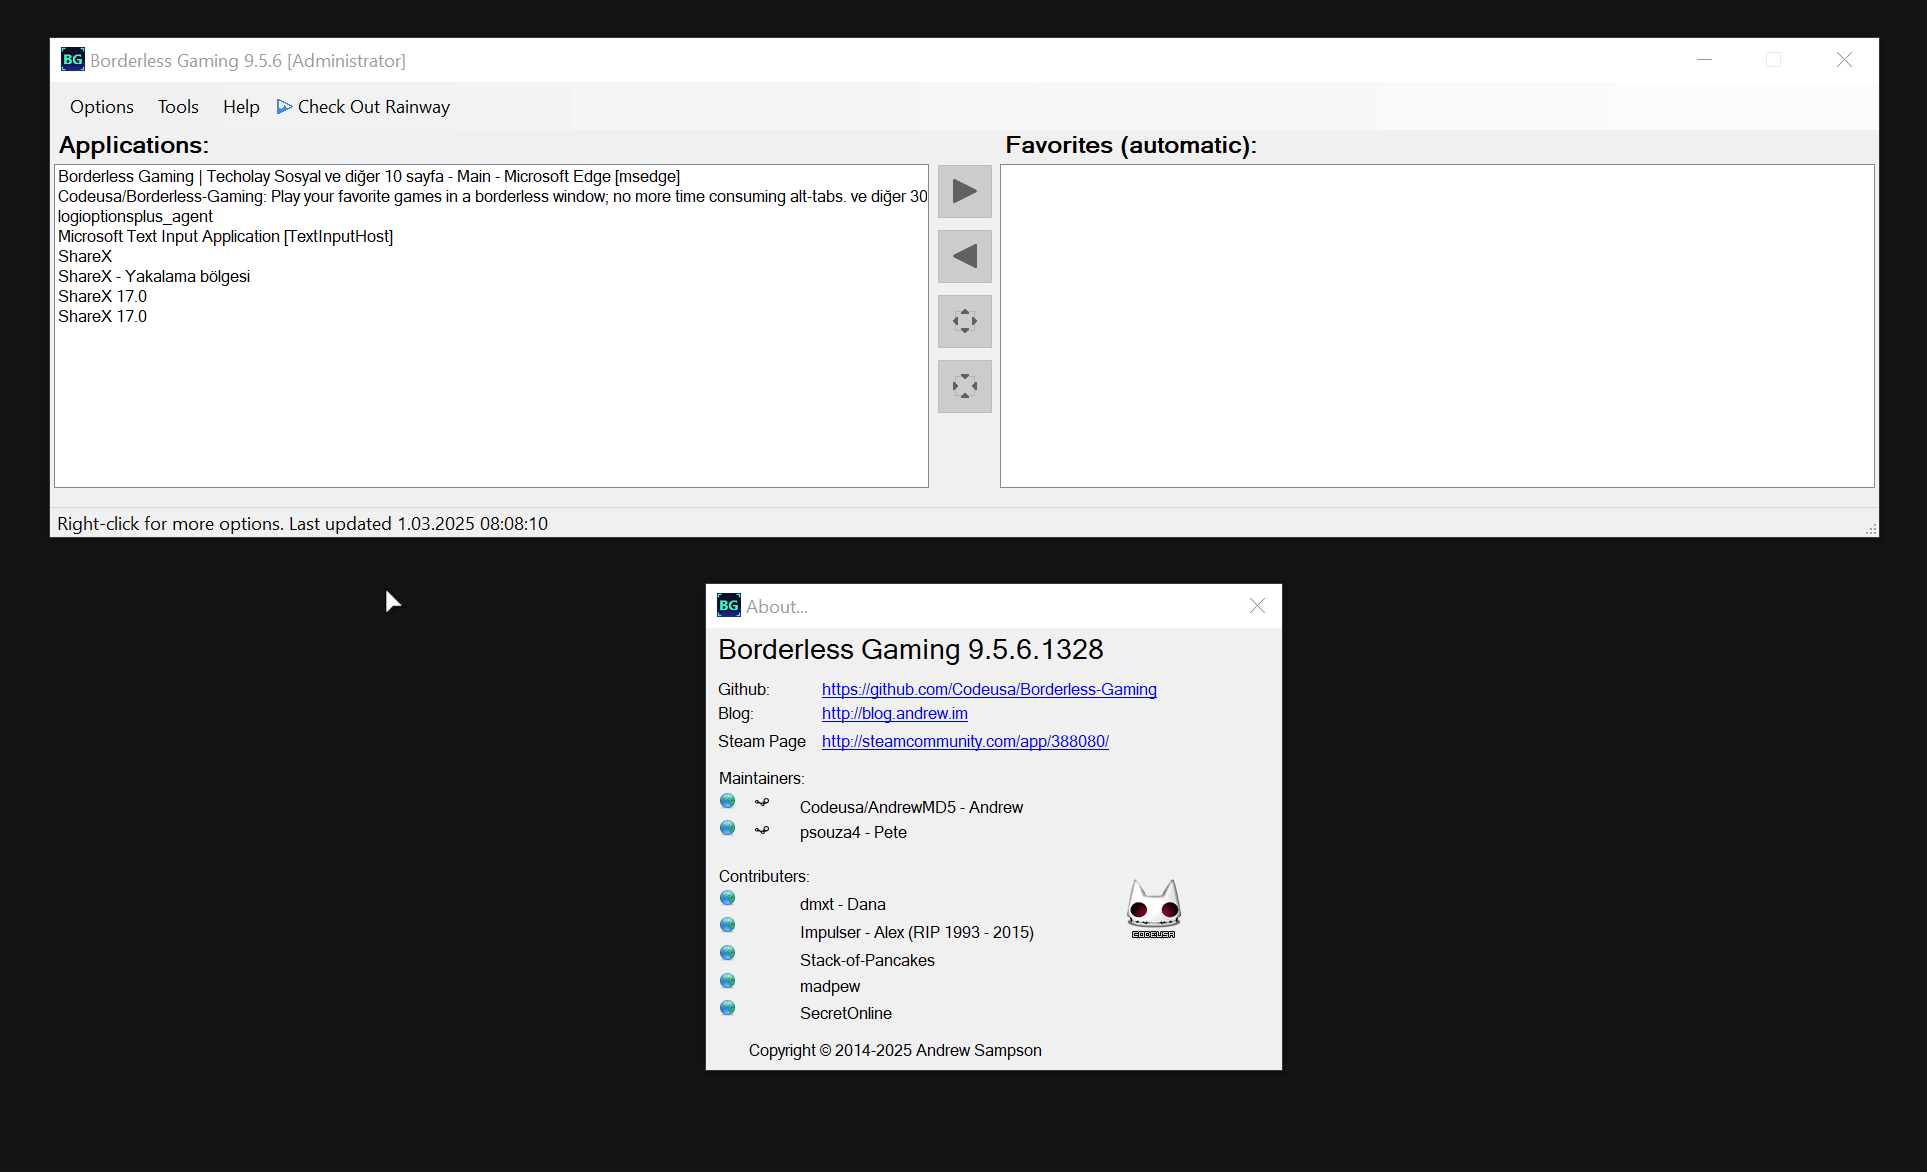Click Stack-of-Pancakes contributor name
Screen dimensions: 1927x1172
pyautogui.click(x=867, y=960)
